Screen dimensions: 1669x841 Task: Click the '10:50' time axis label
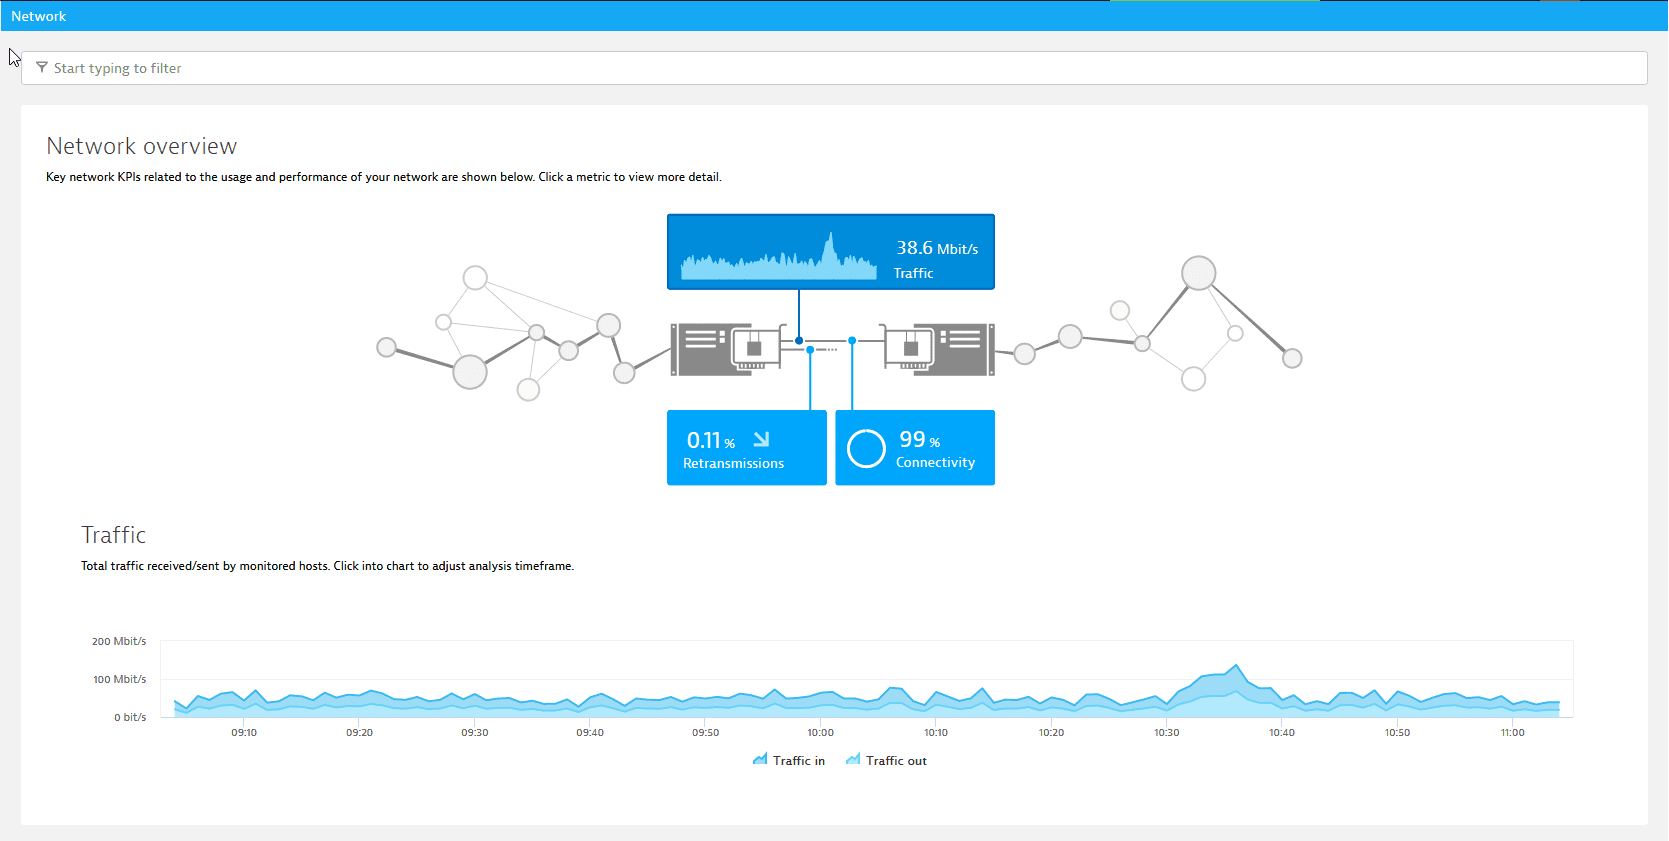point(1397,733)
